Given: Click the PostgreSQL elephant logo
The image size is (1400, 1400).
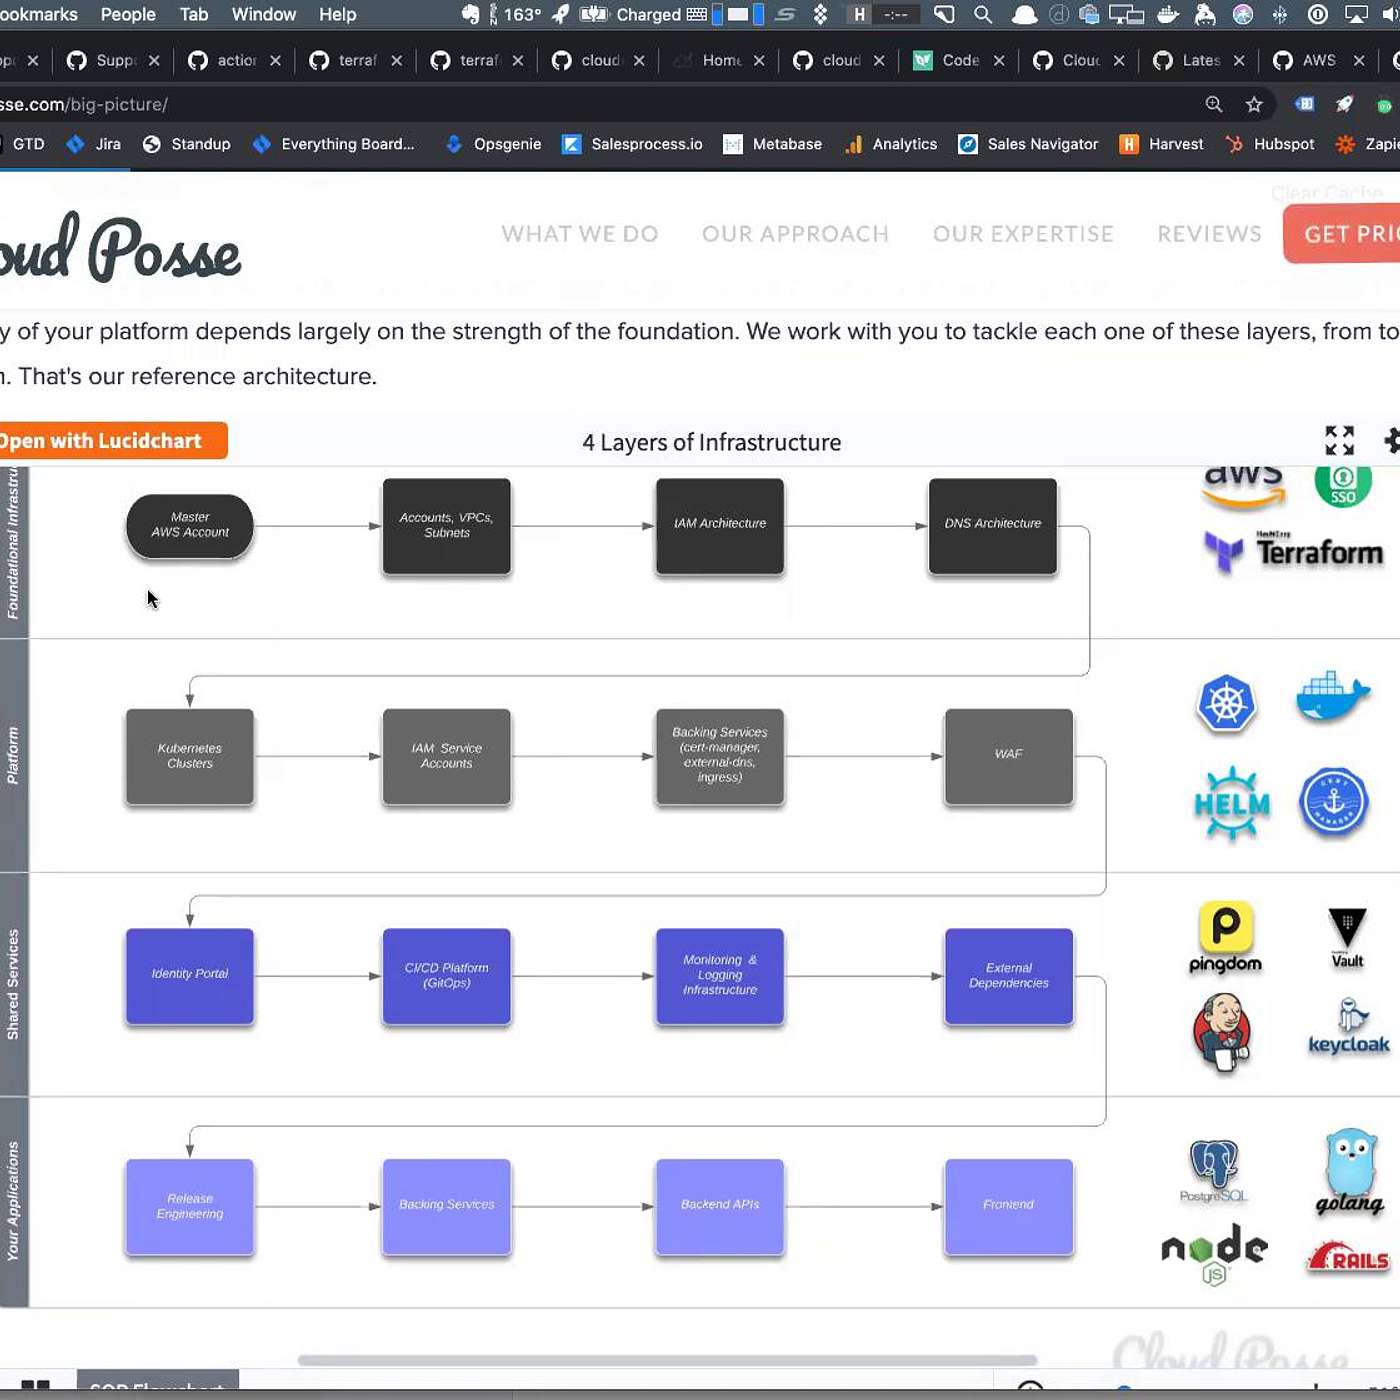Looking at the screenshot, I should tap(1214, 1171).
